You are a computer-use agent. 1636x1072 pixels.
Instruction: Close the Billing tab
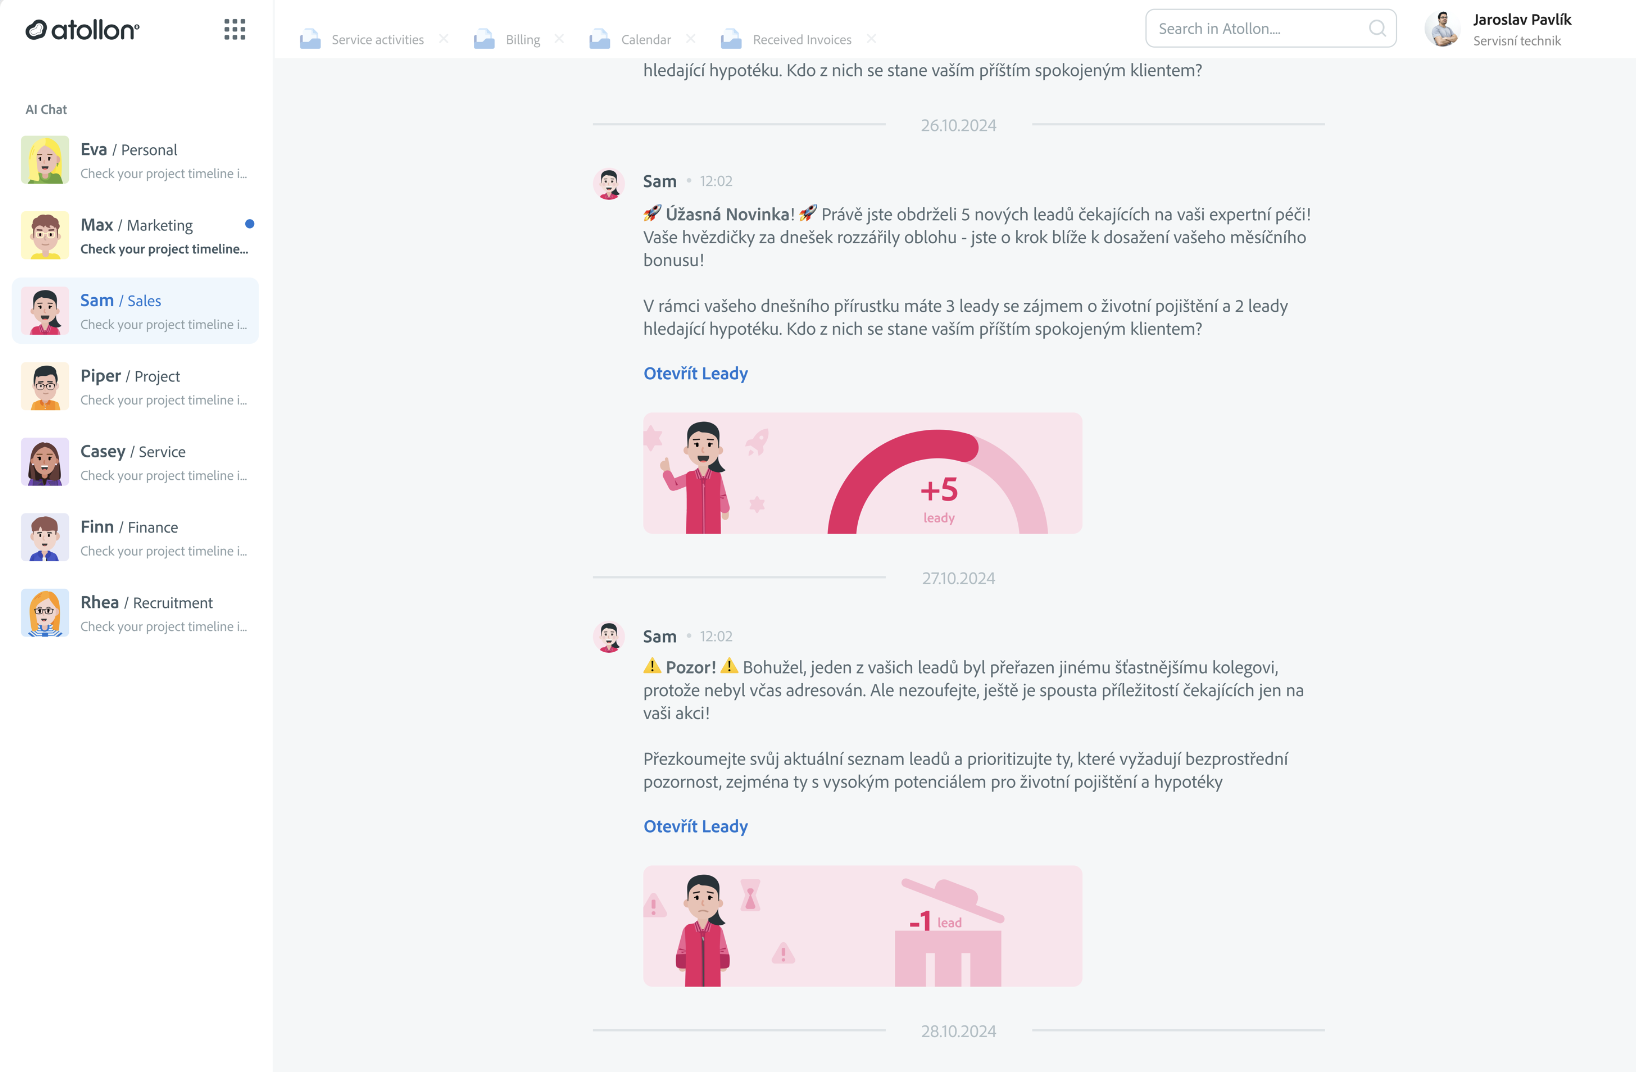pos(559,39)
